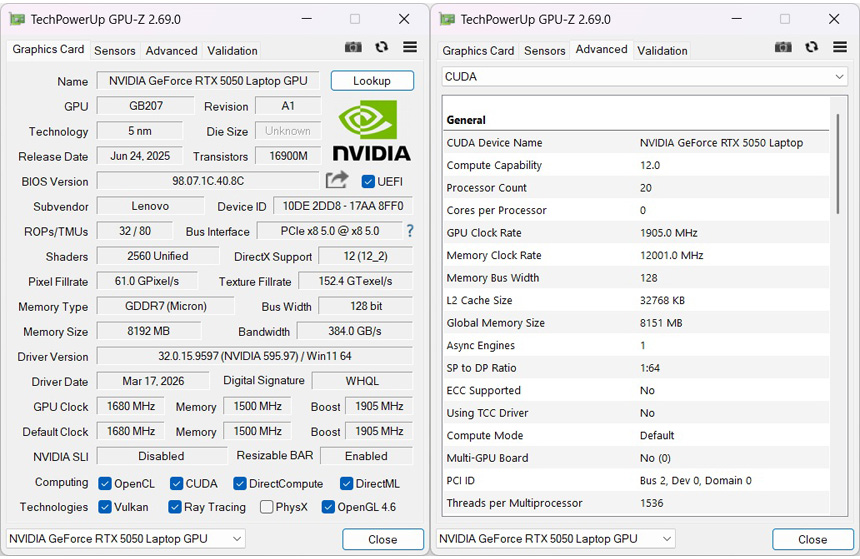This screenshot has width=860, height=559.
Task: Toggle the Ray Tracing checkbox
Action: 175,507
